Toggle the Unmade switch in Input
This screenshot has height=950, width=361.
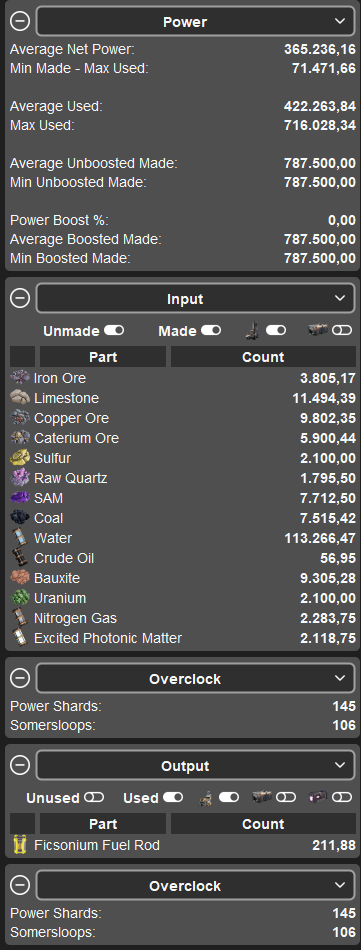point(114,331)
